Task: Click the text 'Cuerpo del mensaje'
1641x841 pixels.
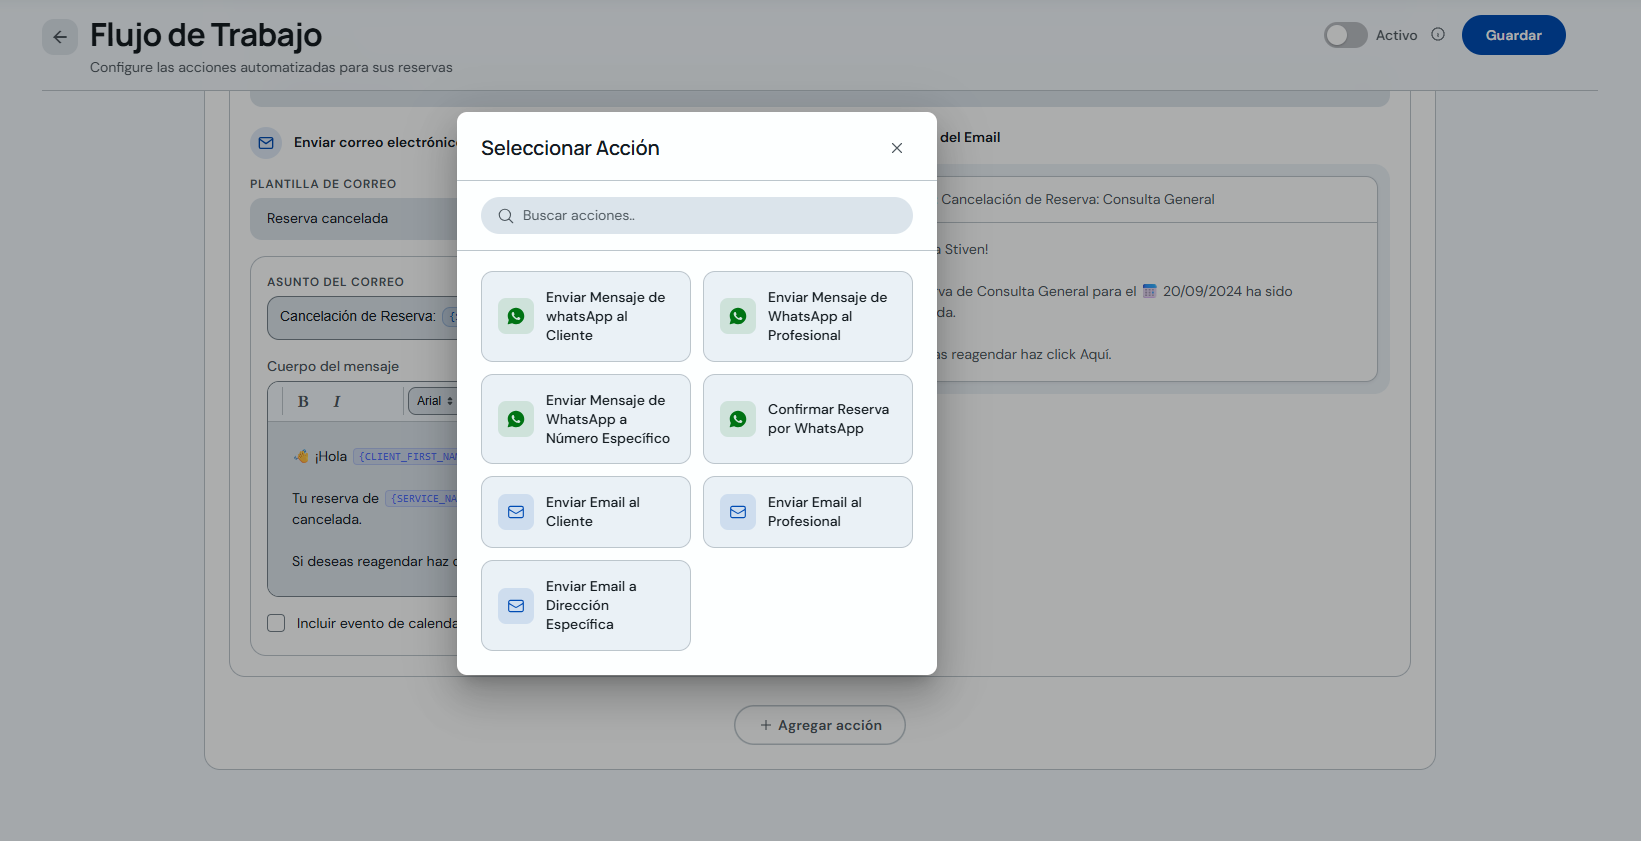Action: [333, 366]
